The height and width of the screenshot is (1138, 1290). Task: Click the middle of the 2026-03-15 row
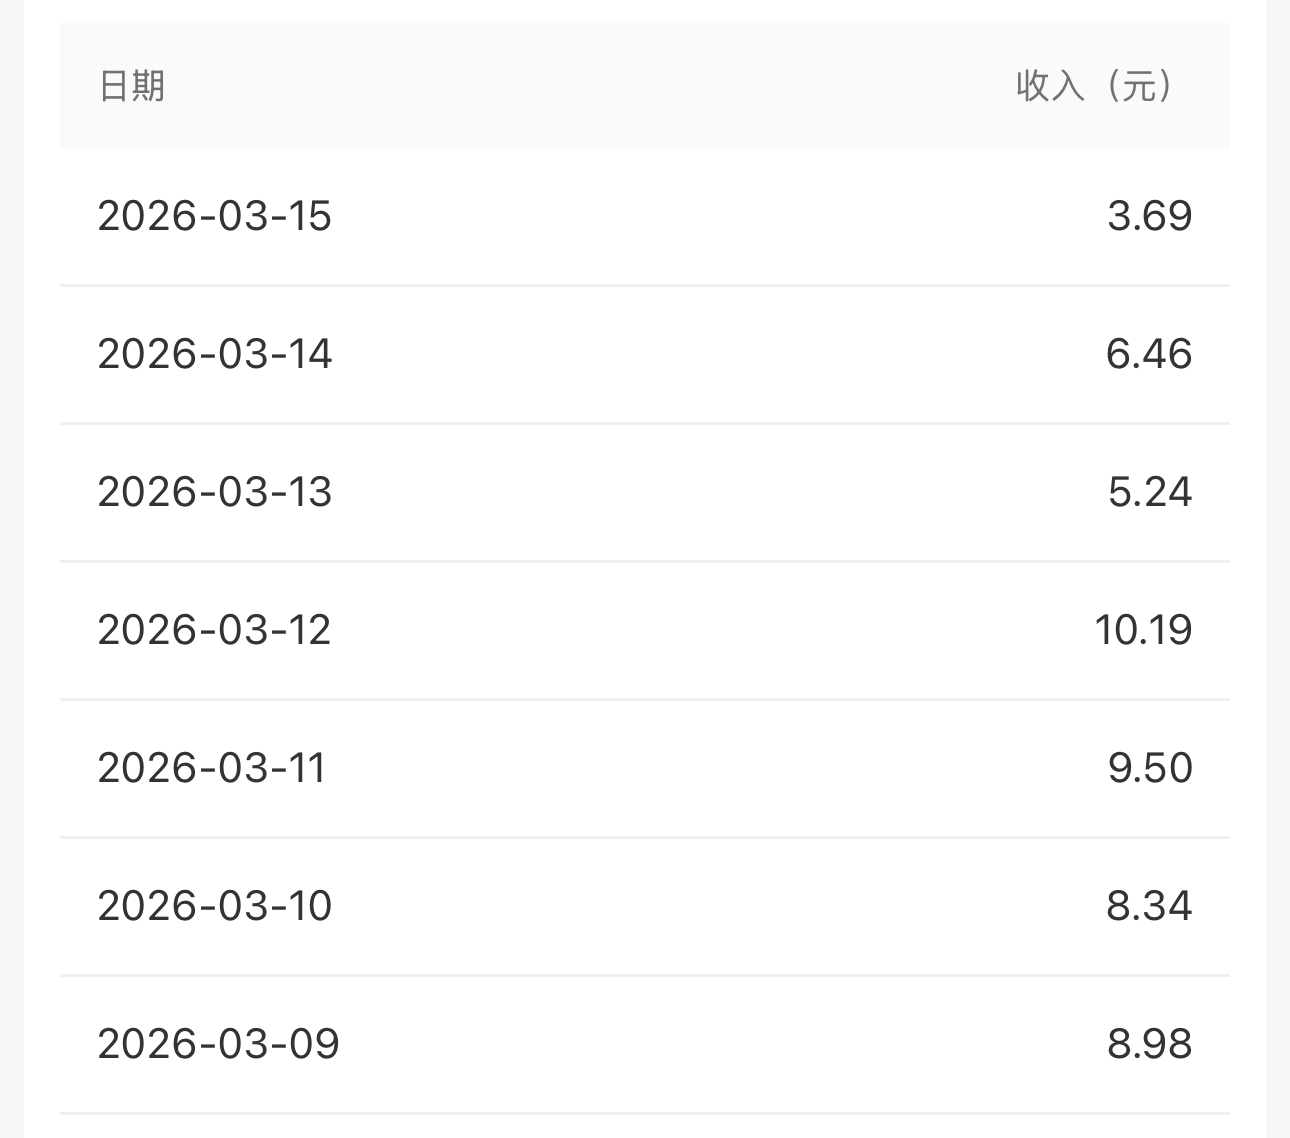645,216
